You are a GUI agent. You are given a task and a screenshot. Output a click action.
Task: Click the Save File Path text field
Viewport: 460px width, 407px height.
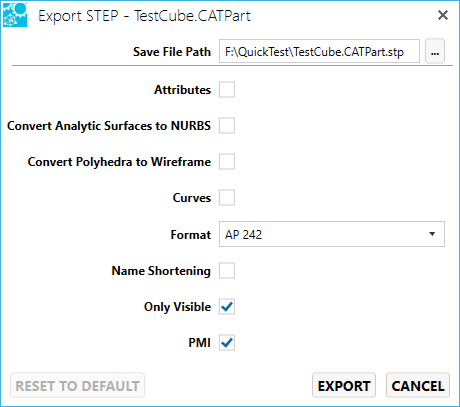click(319, 51)
